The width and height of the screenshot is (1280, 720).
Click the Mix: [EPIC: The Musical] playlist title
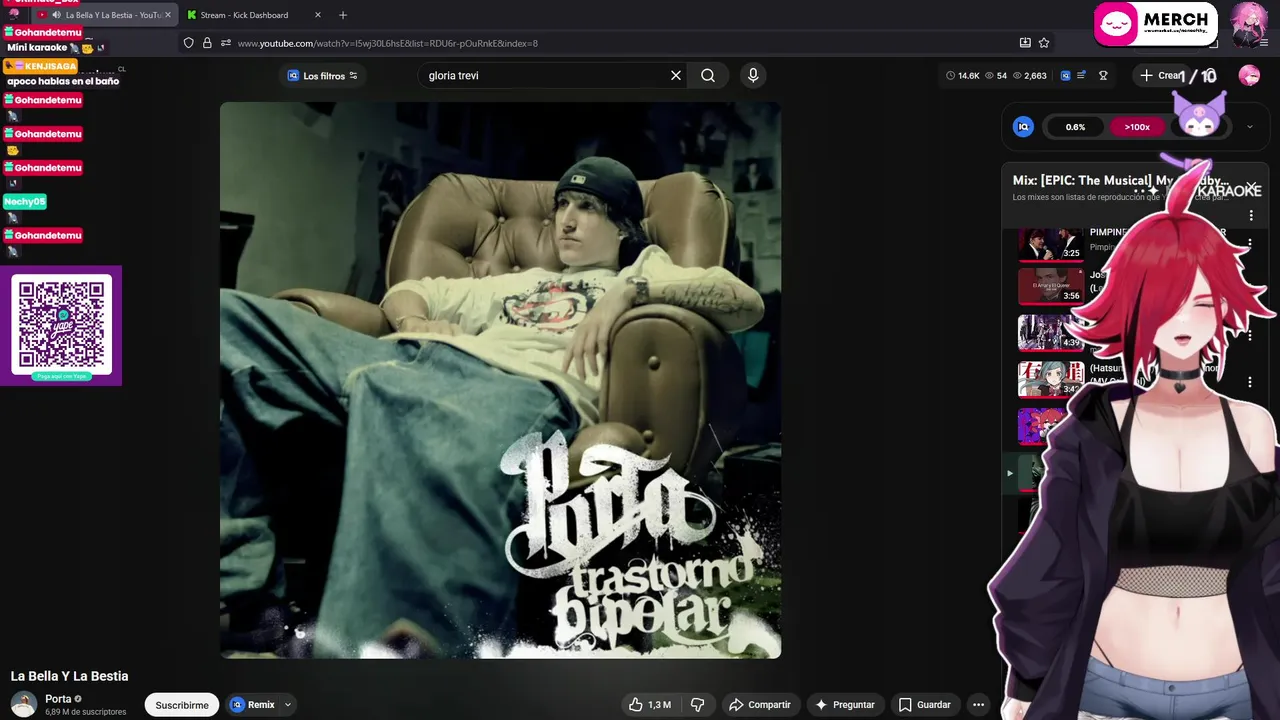tap(1120, 181)
